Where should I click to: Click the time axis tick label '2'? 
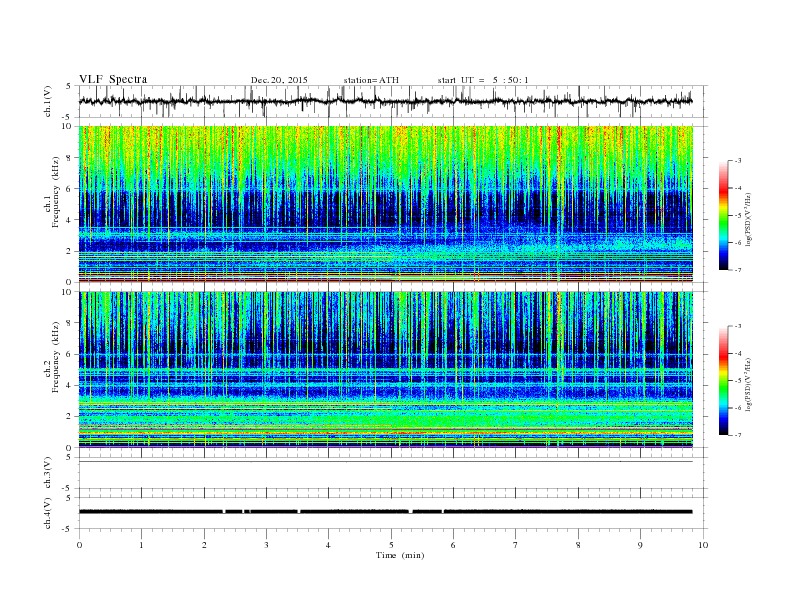pos(204,545)
